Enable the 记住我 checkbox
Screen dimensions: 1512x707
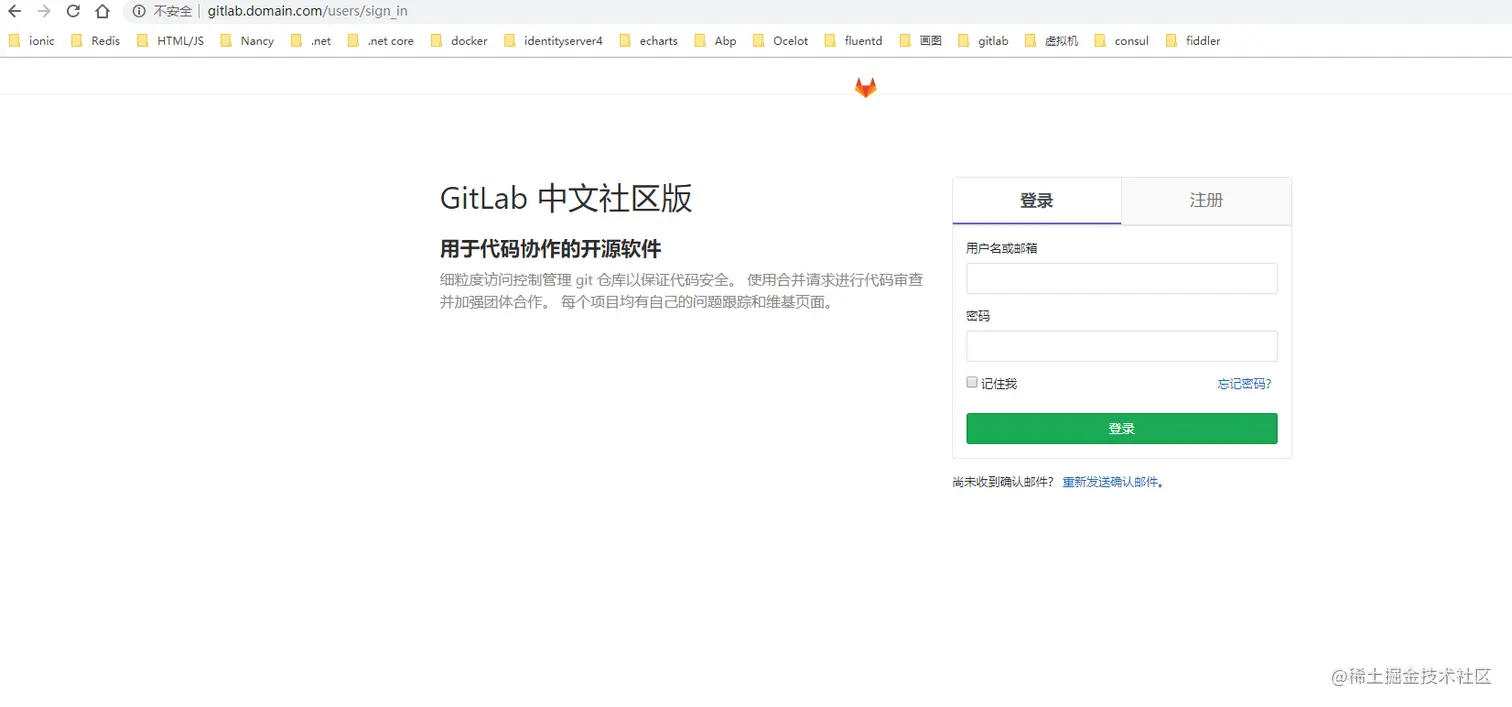(x=972, y=382)
